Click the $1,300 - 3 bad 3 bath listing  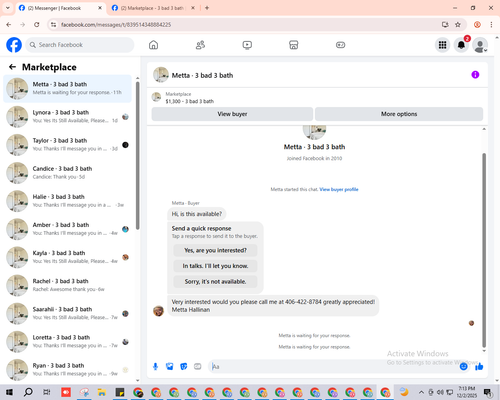pyautogui.click(x=190, y=101)
